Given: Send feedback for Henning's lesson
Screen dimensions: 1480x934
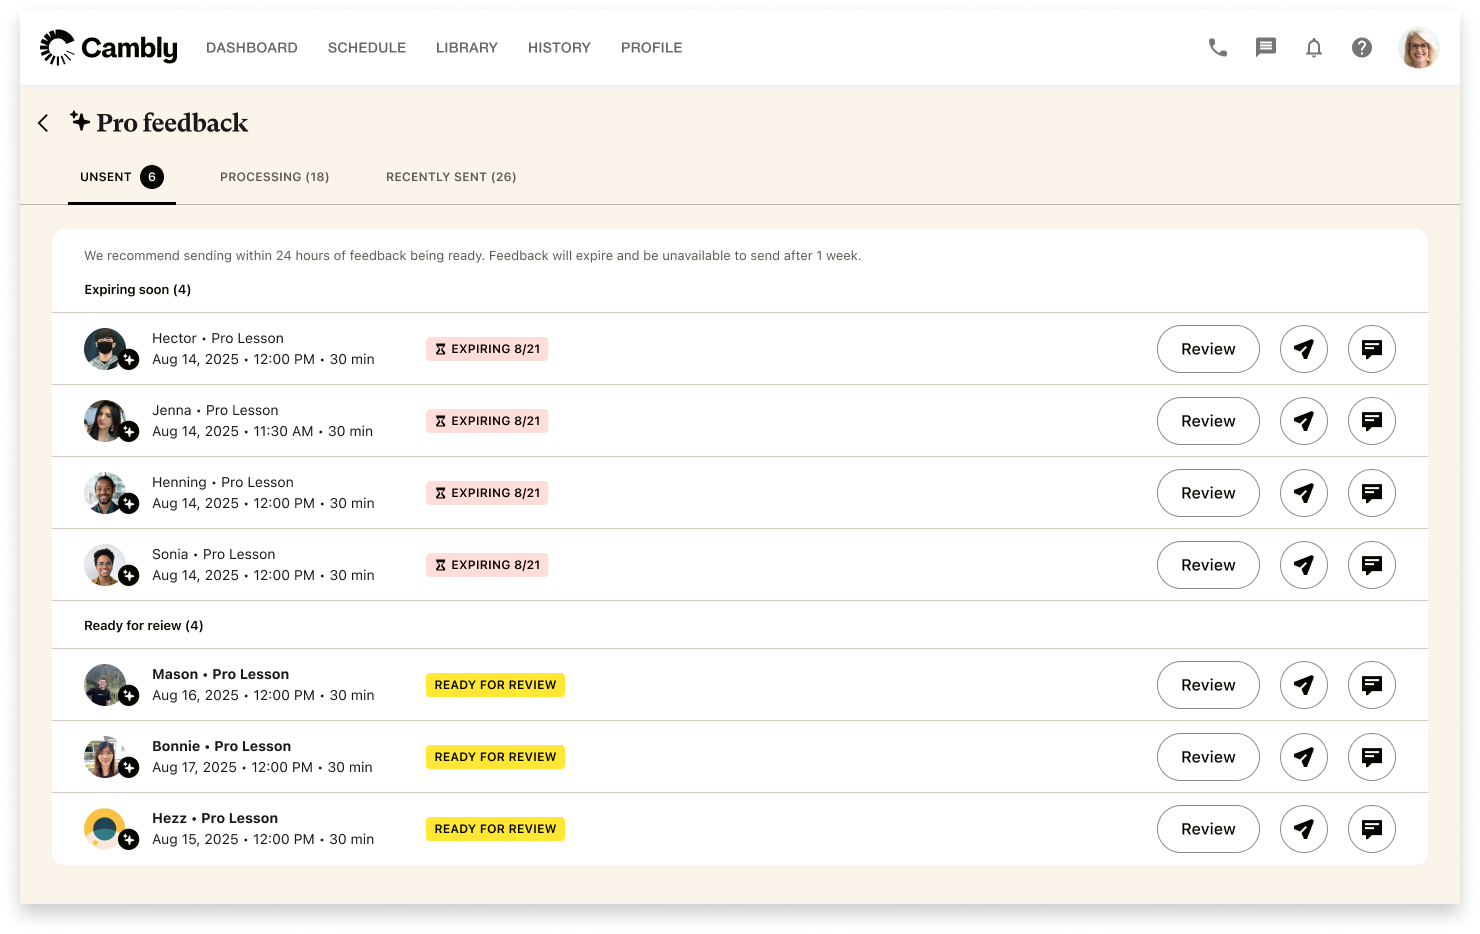Looking at the screenshot, I should (x=1304, y=493).
